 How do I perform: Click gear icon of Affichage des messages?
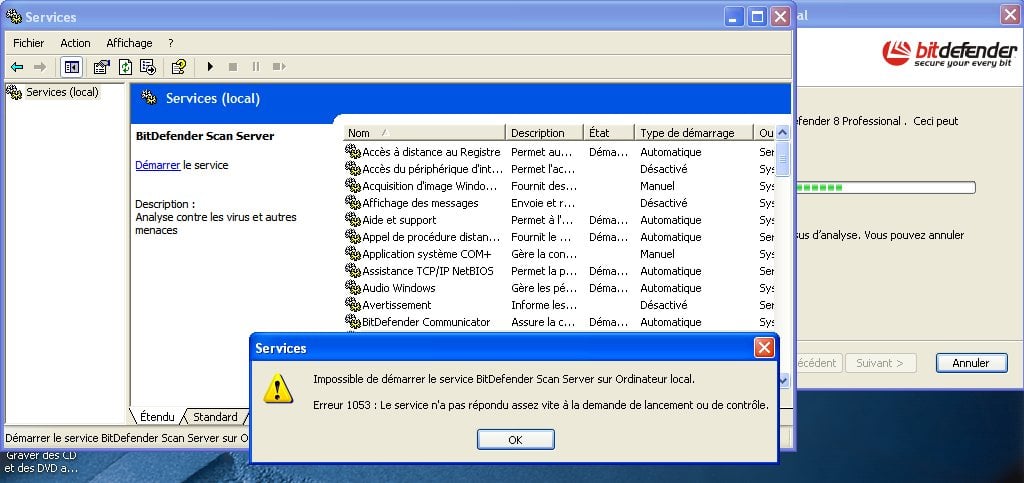click(x=353, y=202)
